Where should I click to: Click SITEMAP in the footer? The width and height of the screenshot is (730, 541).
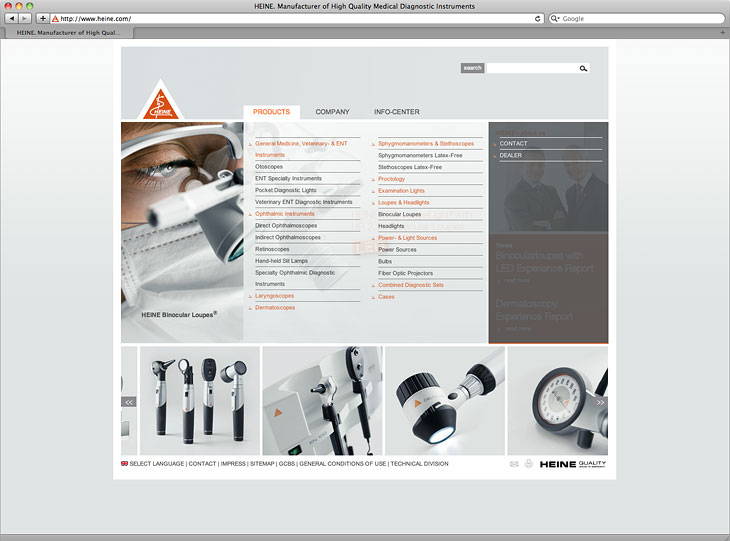[262, 464]
